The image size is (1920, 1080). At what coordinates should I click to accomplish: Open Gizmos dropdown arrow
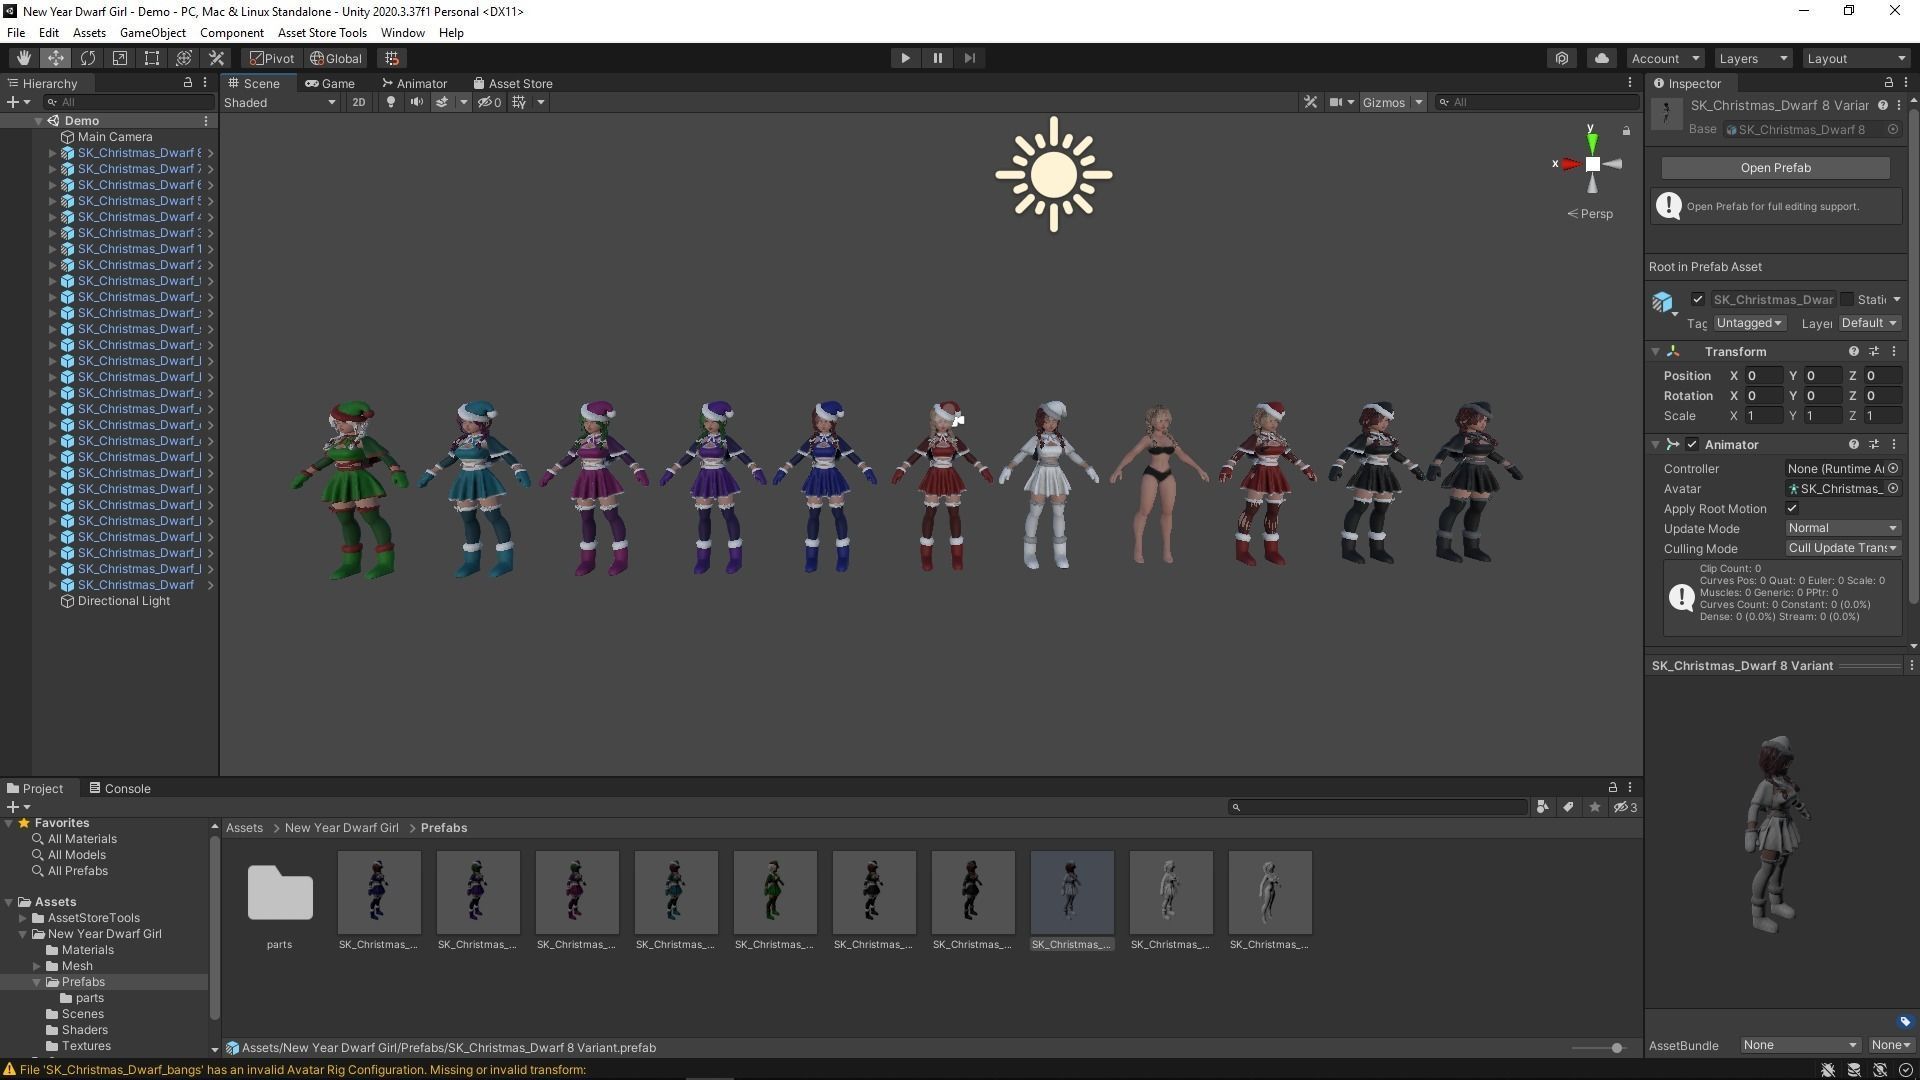pos(1418,102)
